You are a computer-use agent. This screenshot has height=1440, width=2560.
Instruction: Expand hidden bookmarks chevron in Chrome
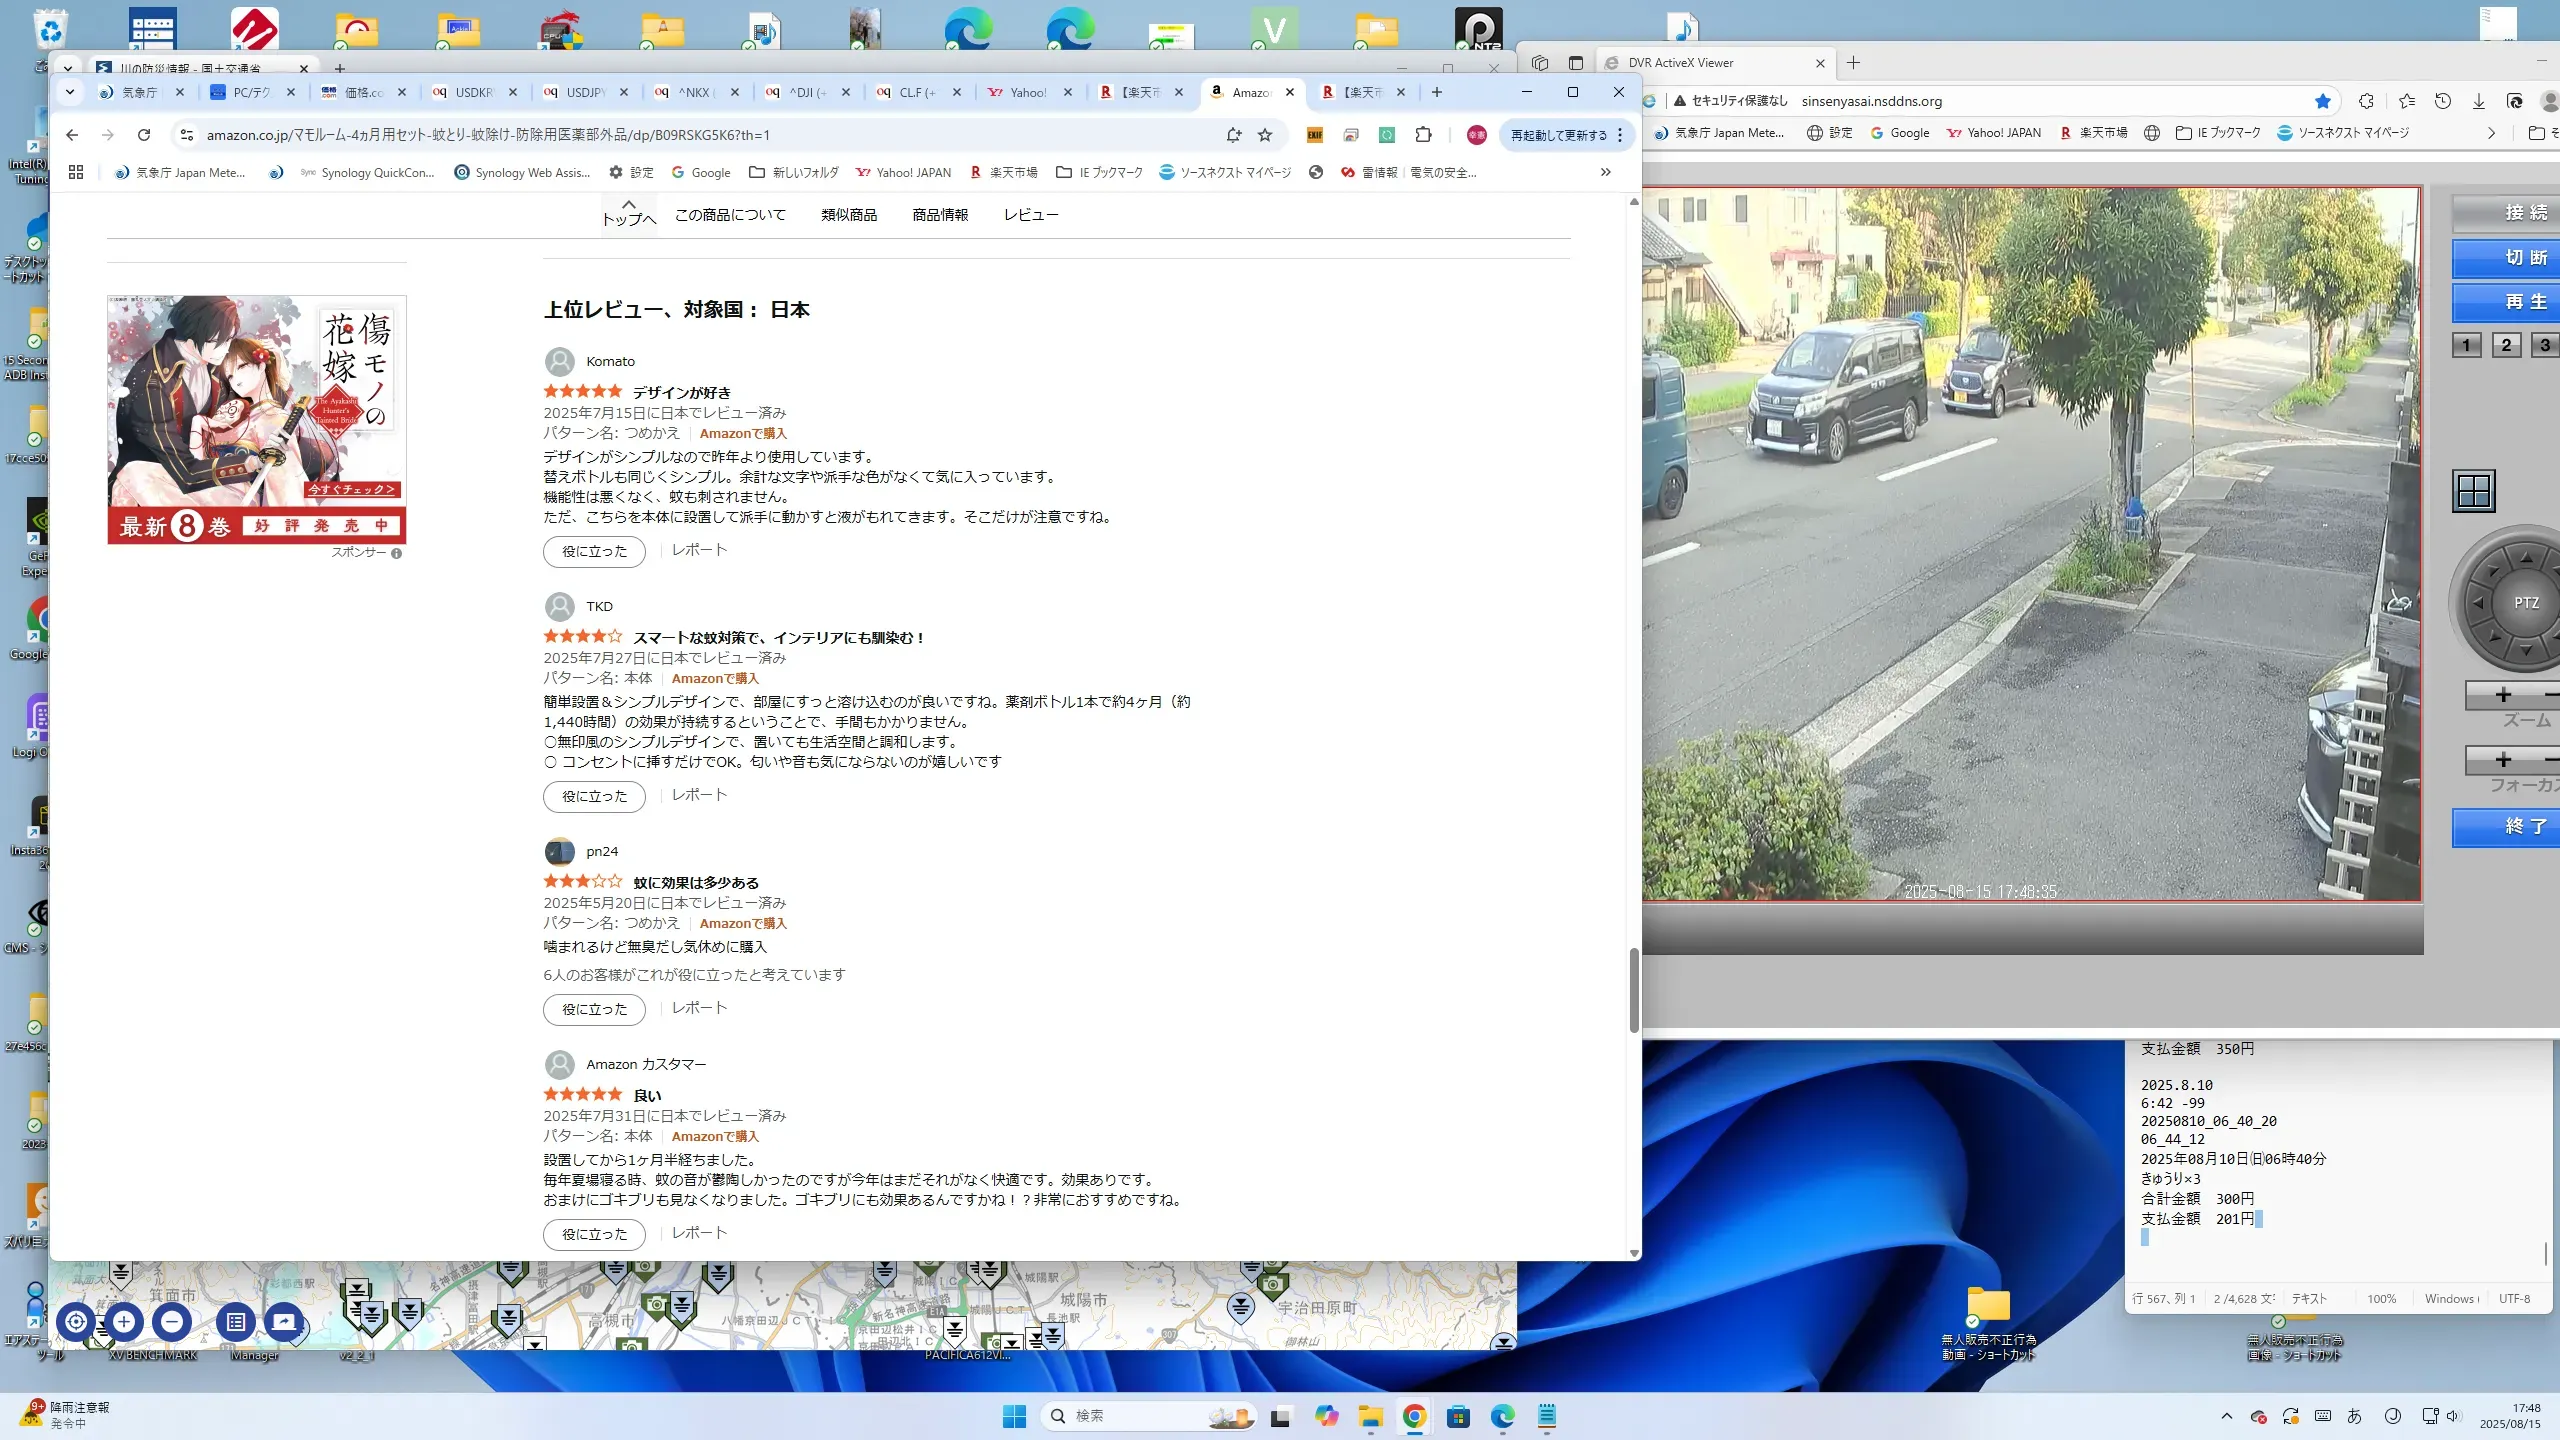pyautogui.click(x=1605, y=172)
